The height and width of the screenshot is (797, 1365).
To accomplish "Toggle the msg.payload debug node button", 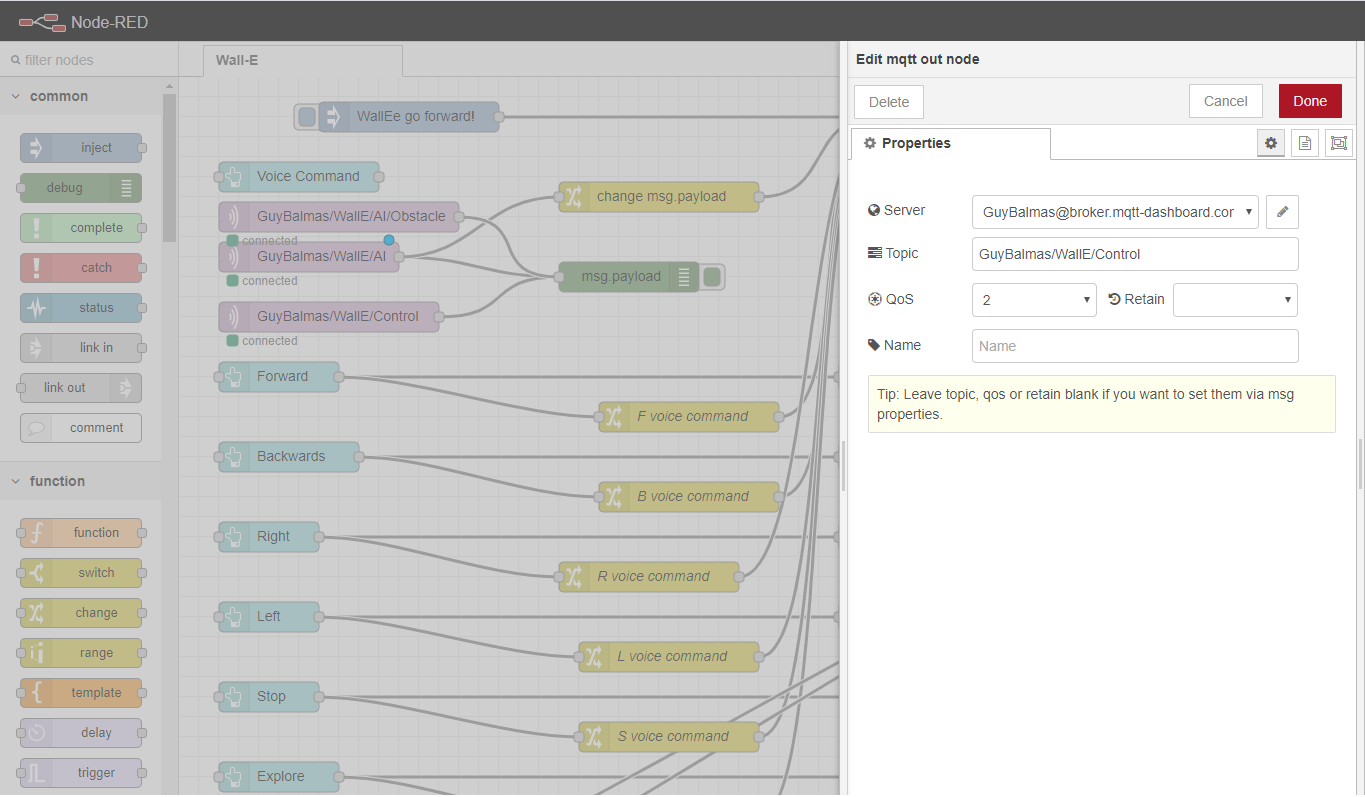I will coord(712,277).
